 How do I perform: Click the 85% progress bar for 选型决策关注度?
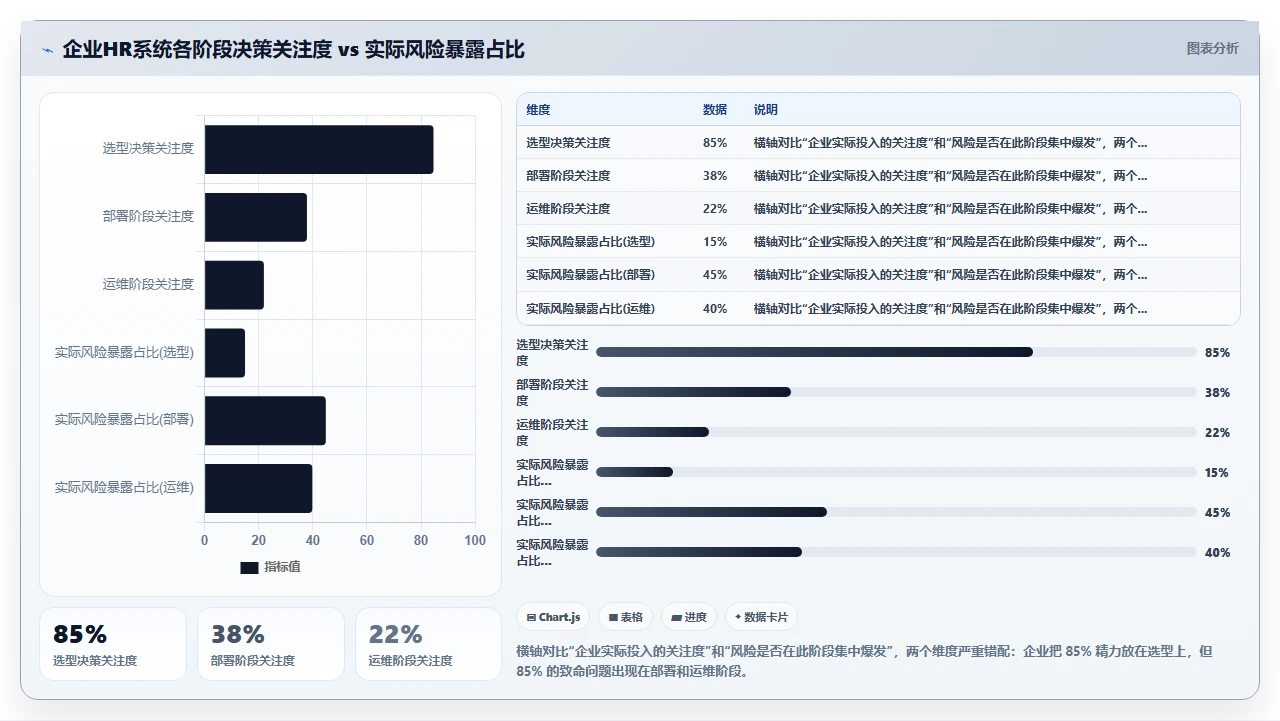(896, 352)
